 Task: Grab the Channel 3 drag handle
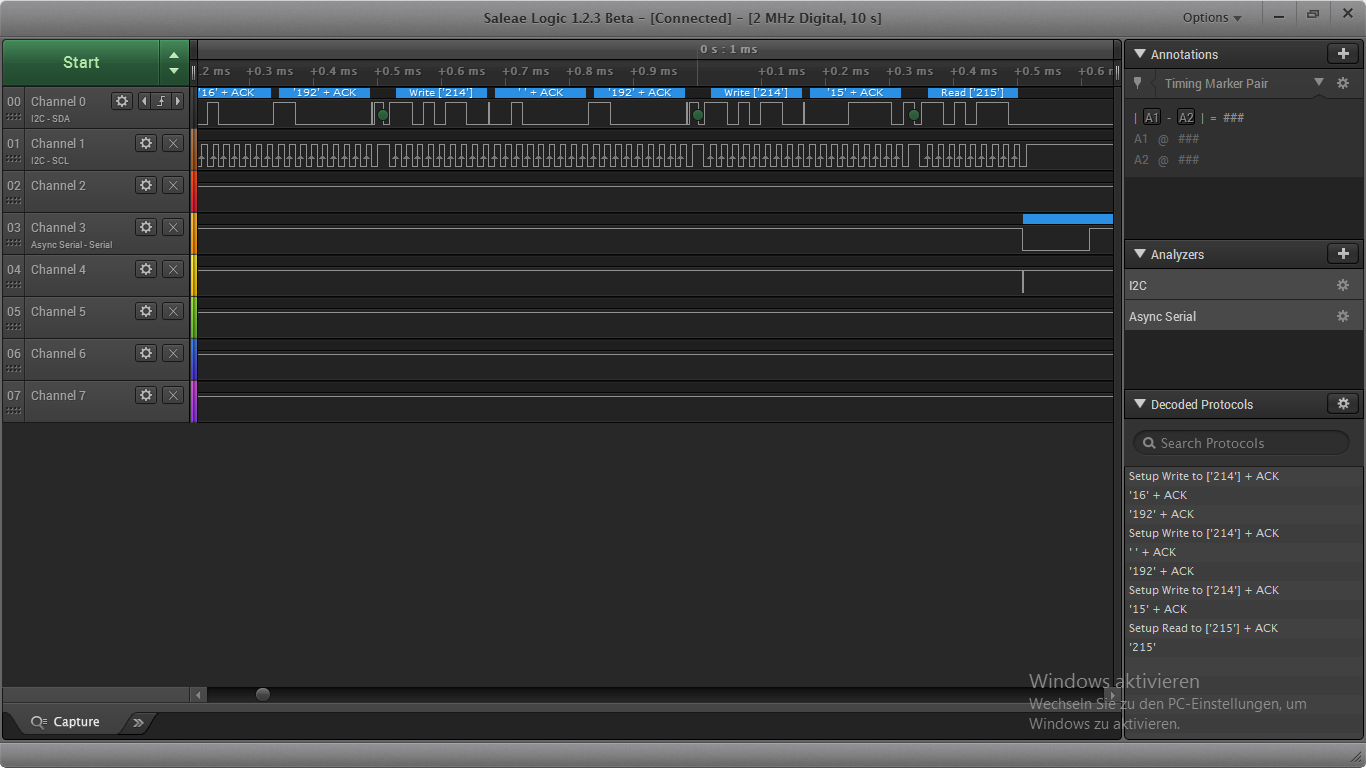click(x=13, y=243)
